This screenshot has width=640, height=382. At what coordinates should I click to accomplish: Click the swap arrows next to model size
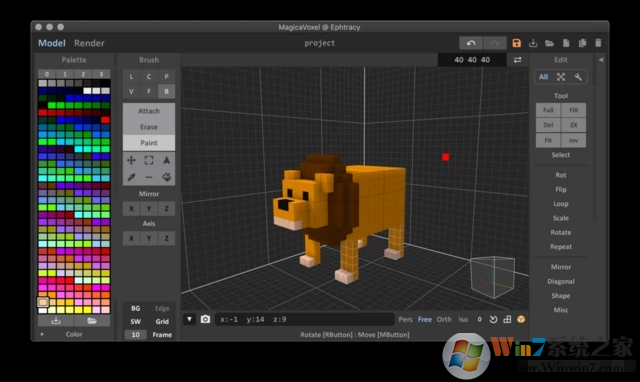(x=518, y=60)
